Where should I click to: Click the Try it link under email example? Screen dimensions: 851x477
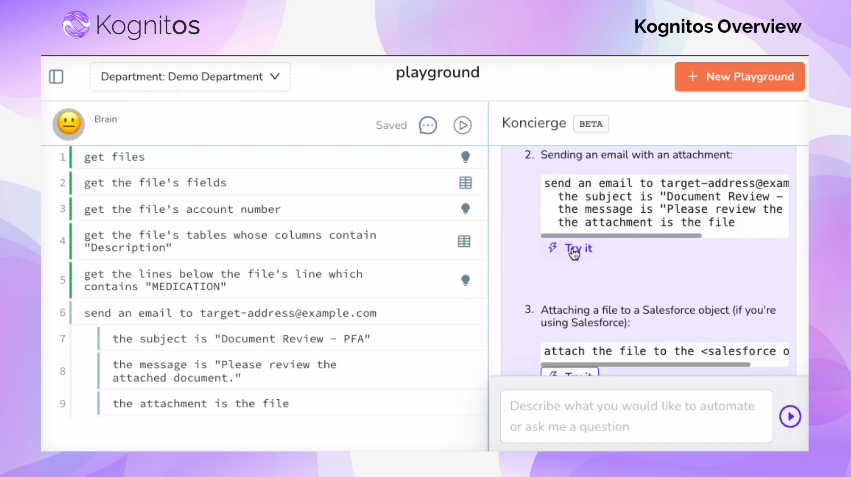tap(579, 248)
